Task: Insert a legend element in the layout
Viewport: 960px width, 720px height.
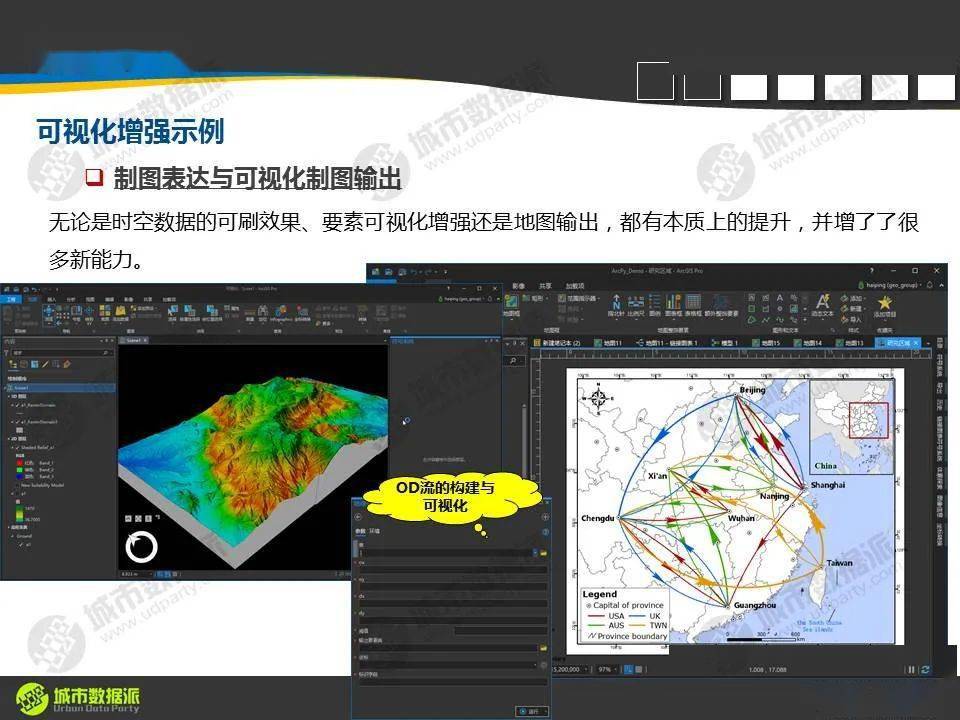Action: pos(654,304)
